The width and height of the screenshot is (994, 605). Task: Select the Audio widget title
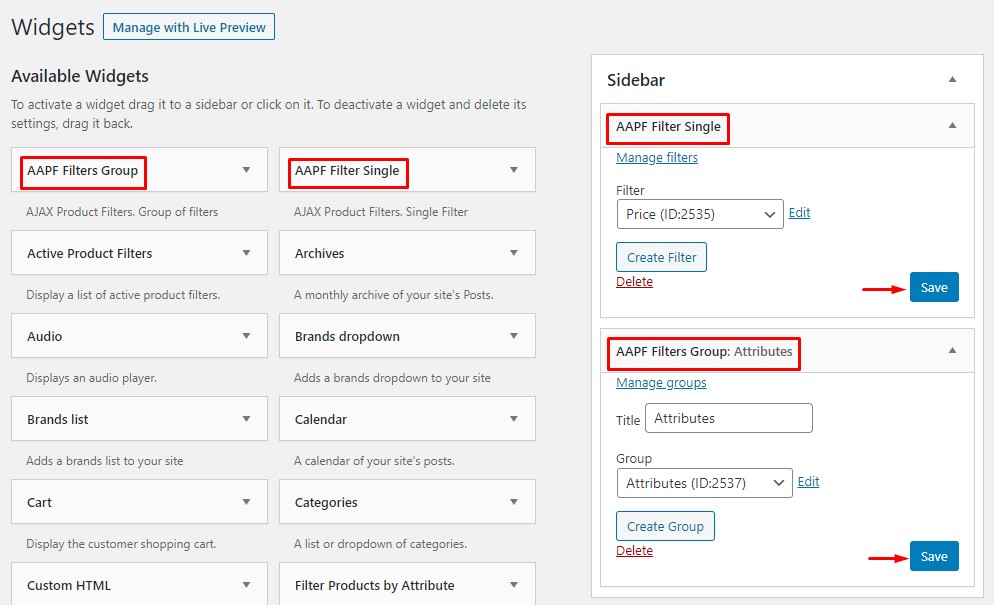[44, 336]
